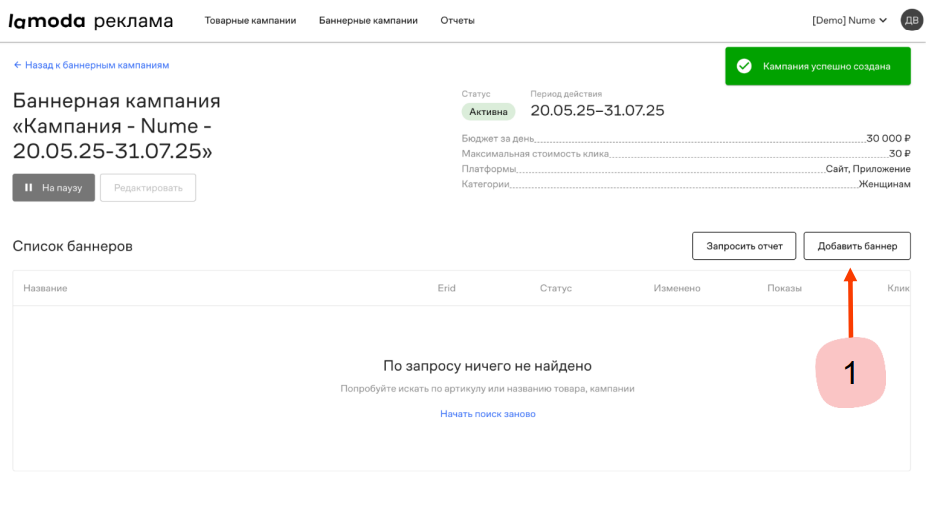Click the Сайт, Приложение platforms value
This screenshot has height=511, width=931.
coord(868,169)
